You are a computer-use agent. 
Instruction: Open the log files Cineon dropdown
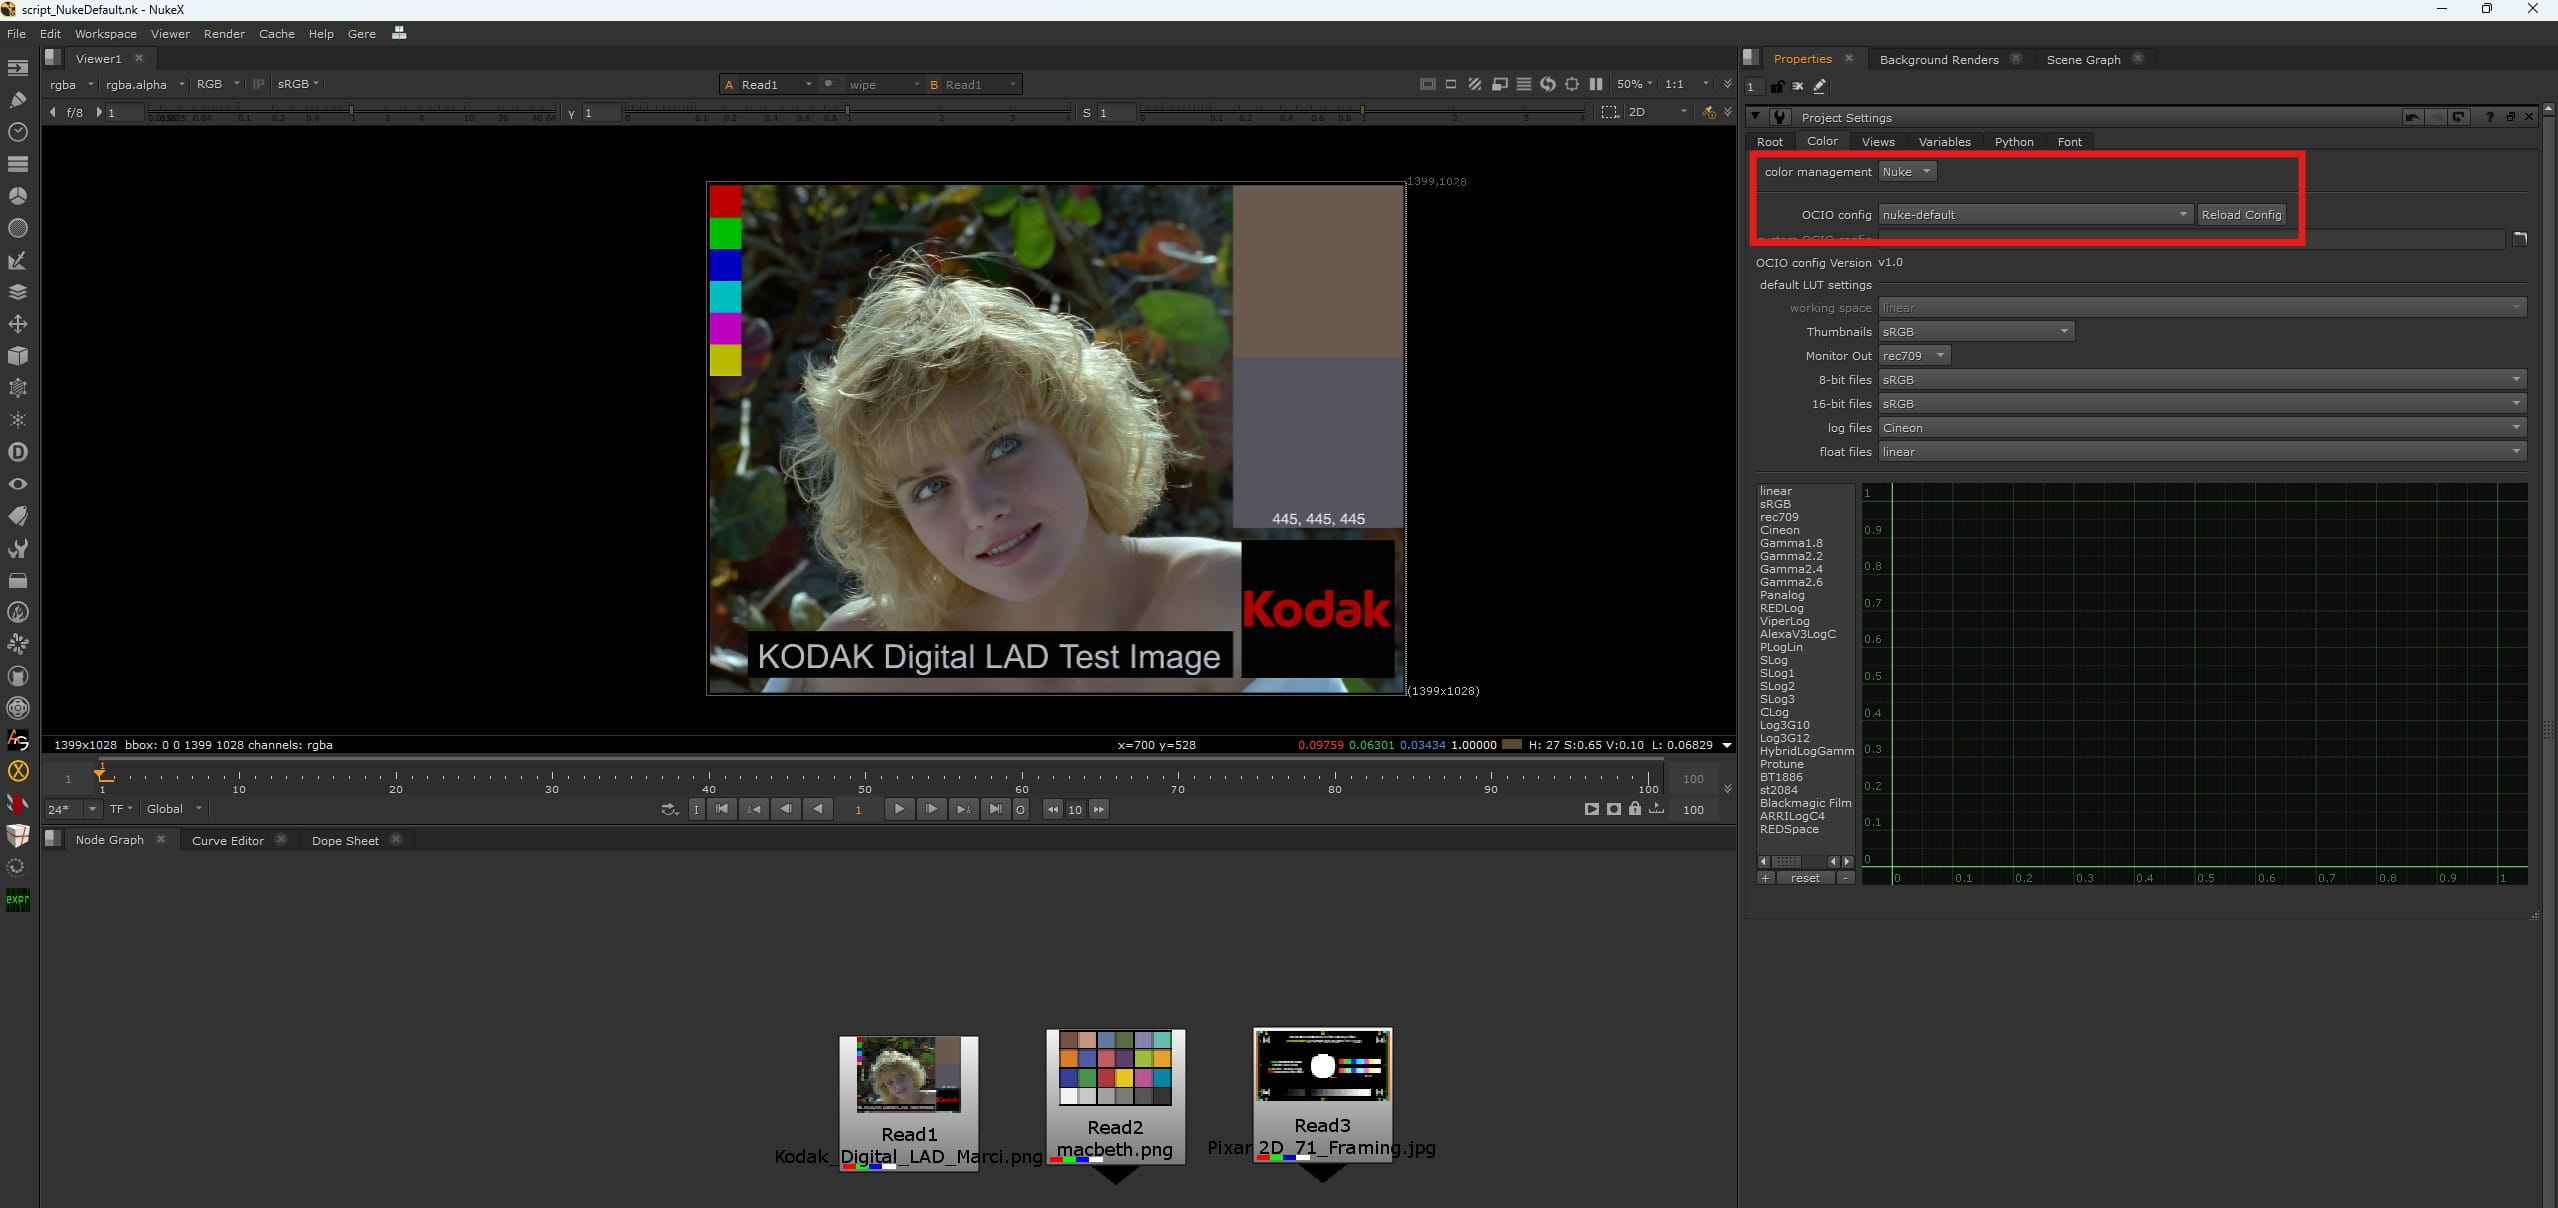[x=2202, y=427]
